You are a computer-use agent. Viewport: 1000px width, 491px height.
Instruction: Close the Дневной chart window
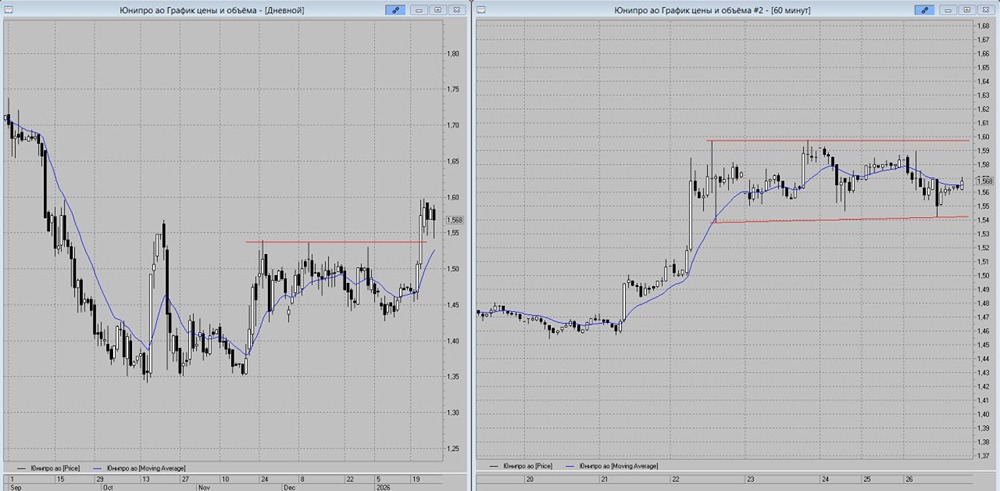[x=457, y=10]
